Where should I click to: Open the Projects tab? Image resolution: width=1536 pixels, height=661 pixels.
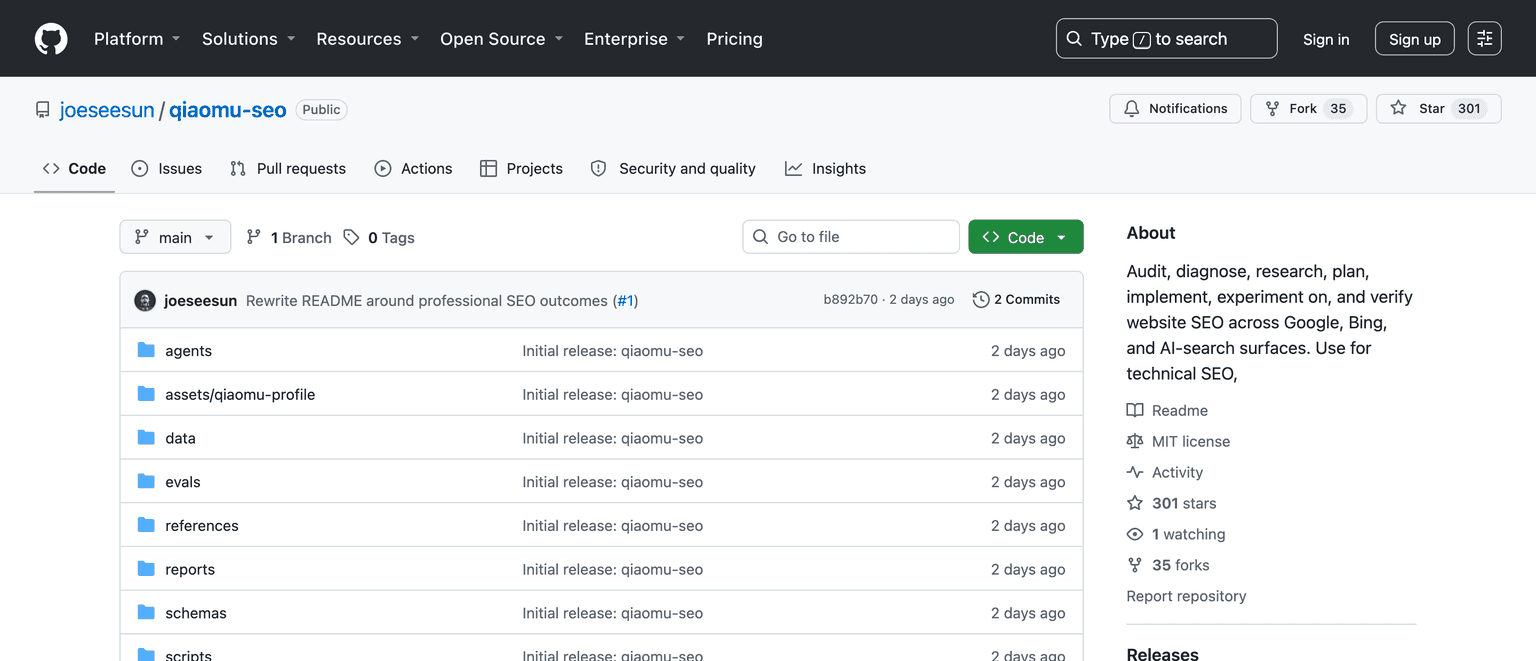click(521, 169)
